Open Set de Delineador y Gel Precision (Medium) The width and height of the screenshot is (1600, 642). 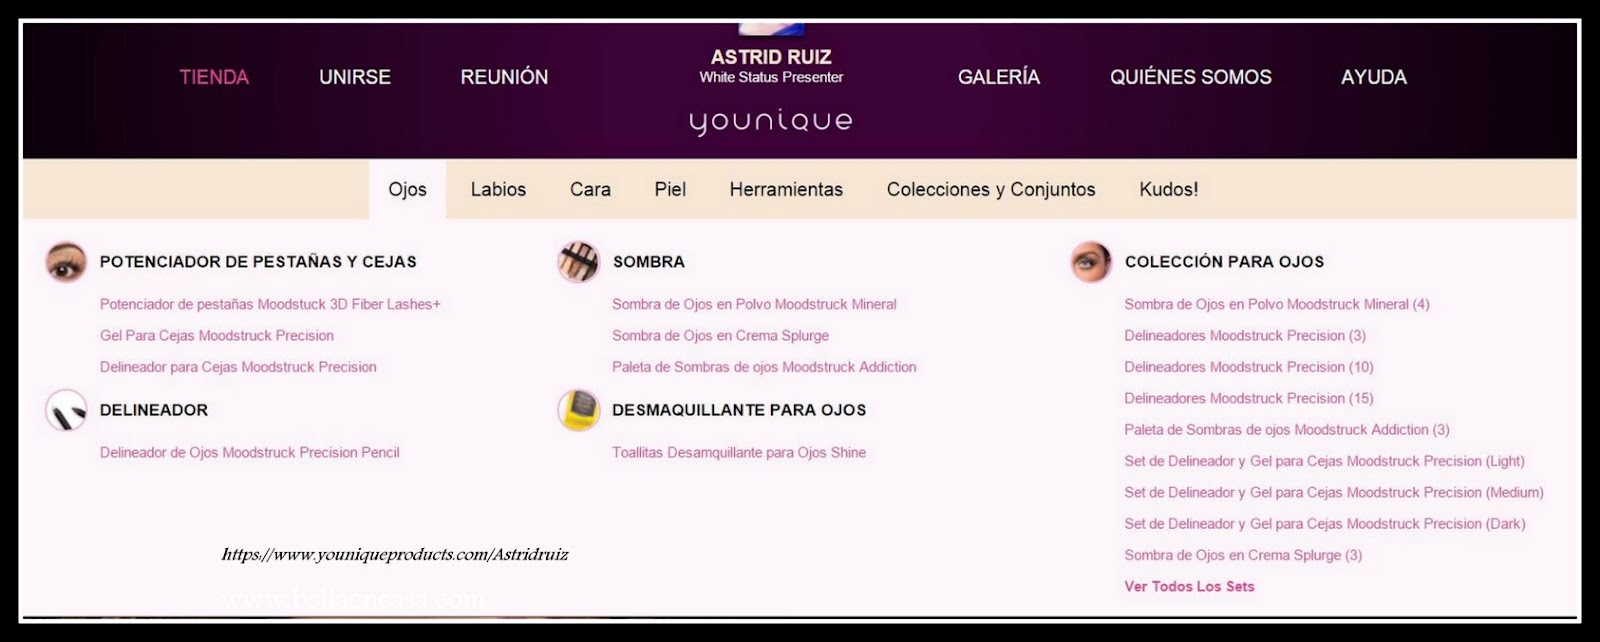click(1334, 492)
